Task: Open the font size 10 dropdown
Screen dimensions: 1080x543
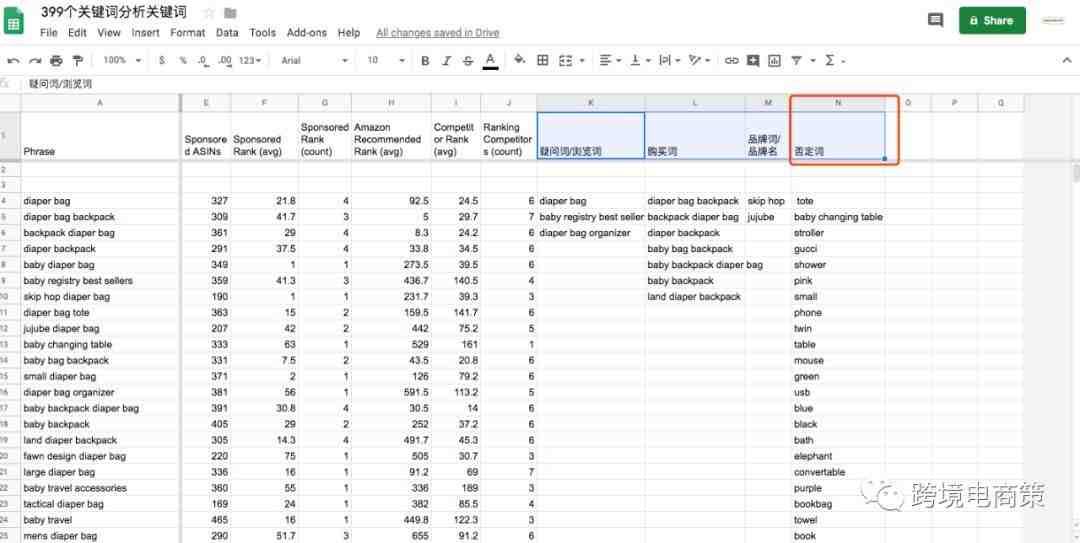Action: (381, 61)
